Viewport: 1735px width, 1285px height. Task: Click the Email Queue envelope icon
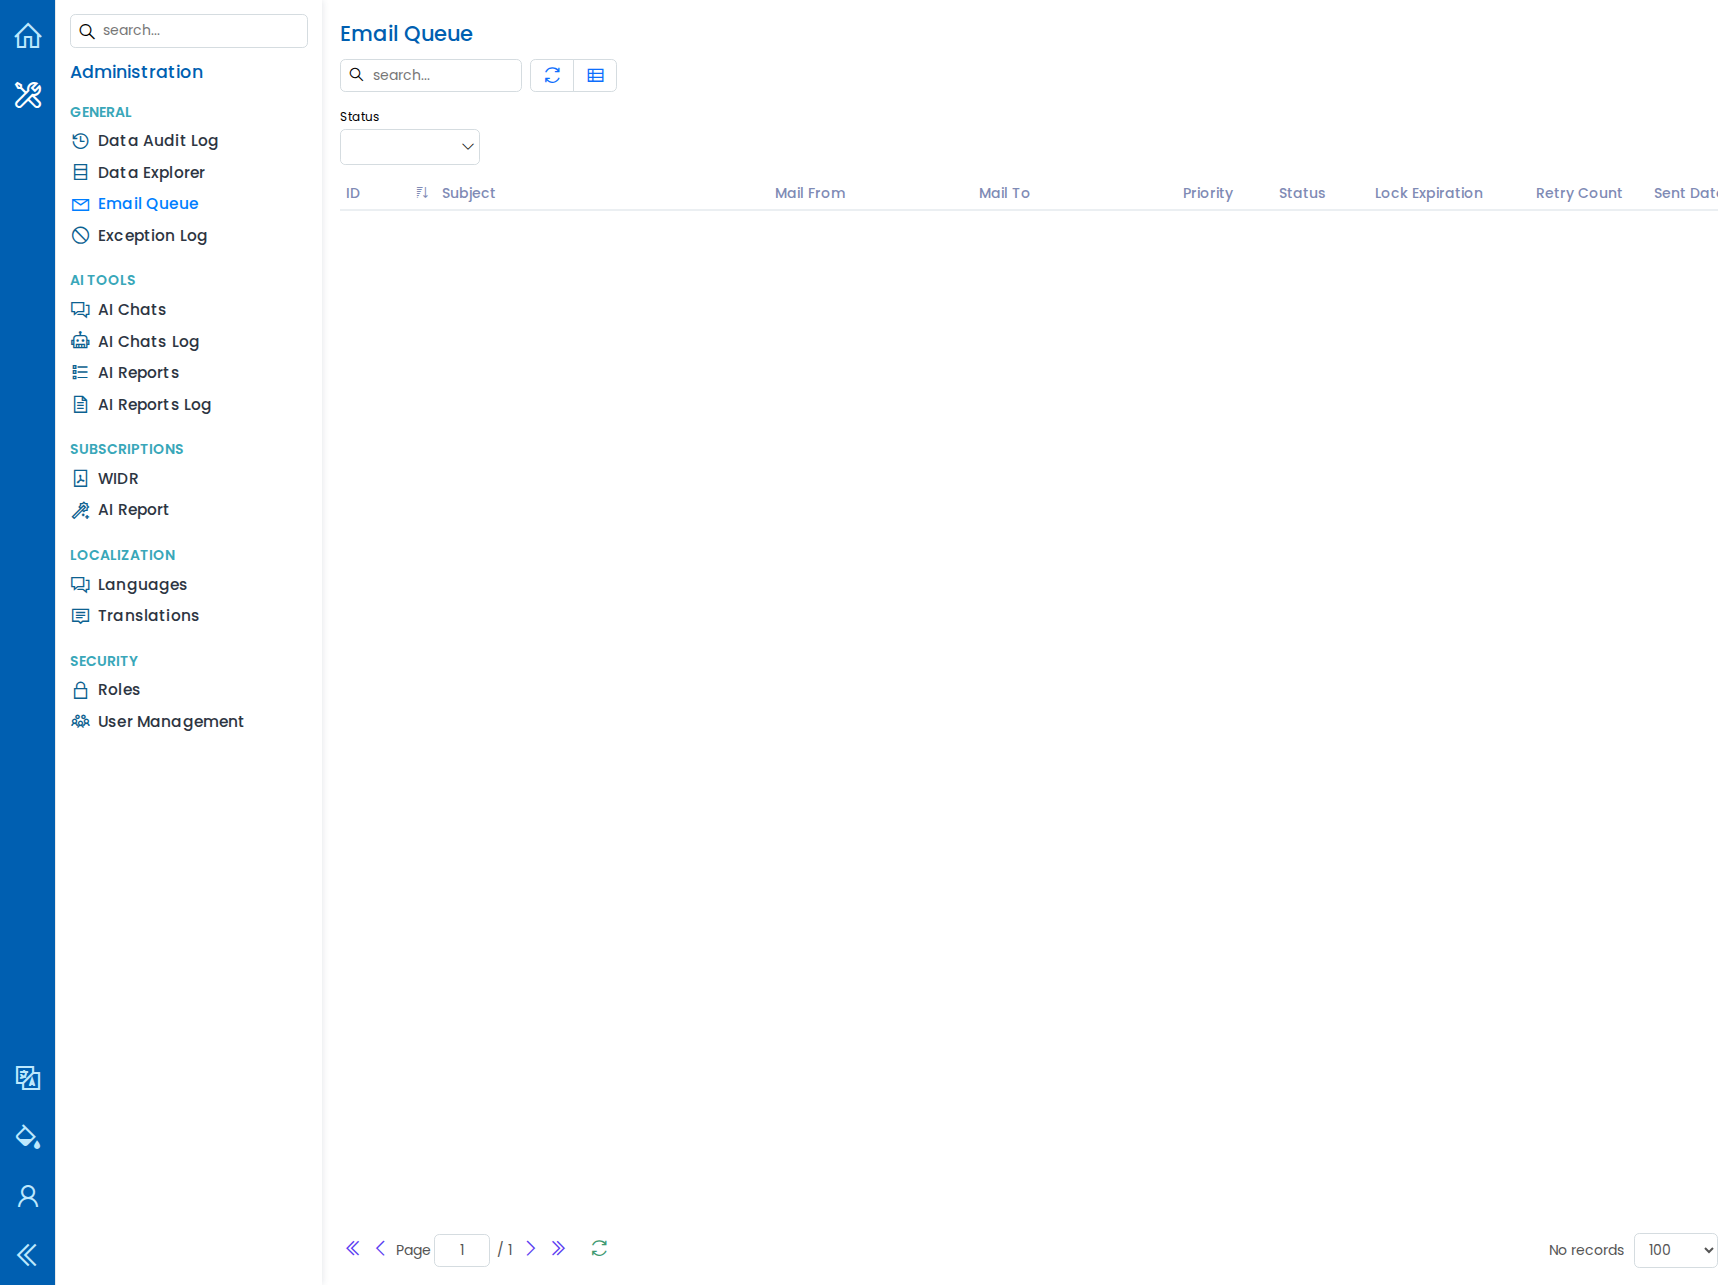click(81, 204)
